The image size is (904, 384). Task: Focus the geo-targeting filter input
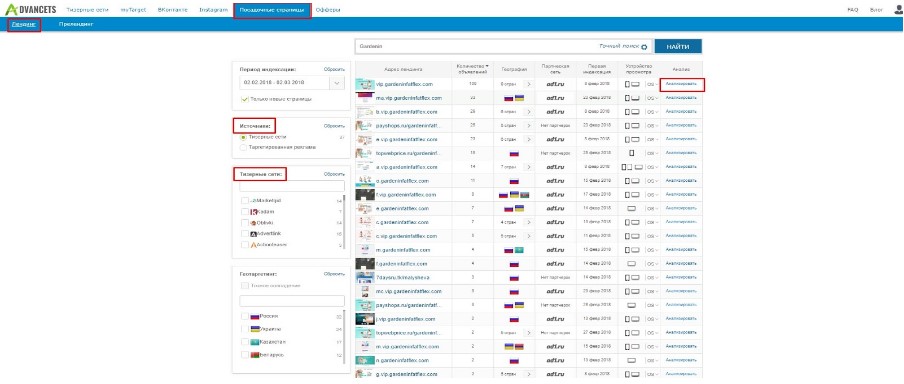(x=292, y=302)
